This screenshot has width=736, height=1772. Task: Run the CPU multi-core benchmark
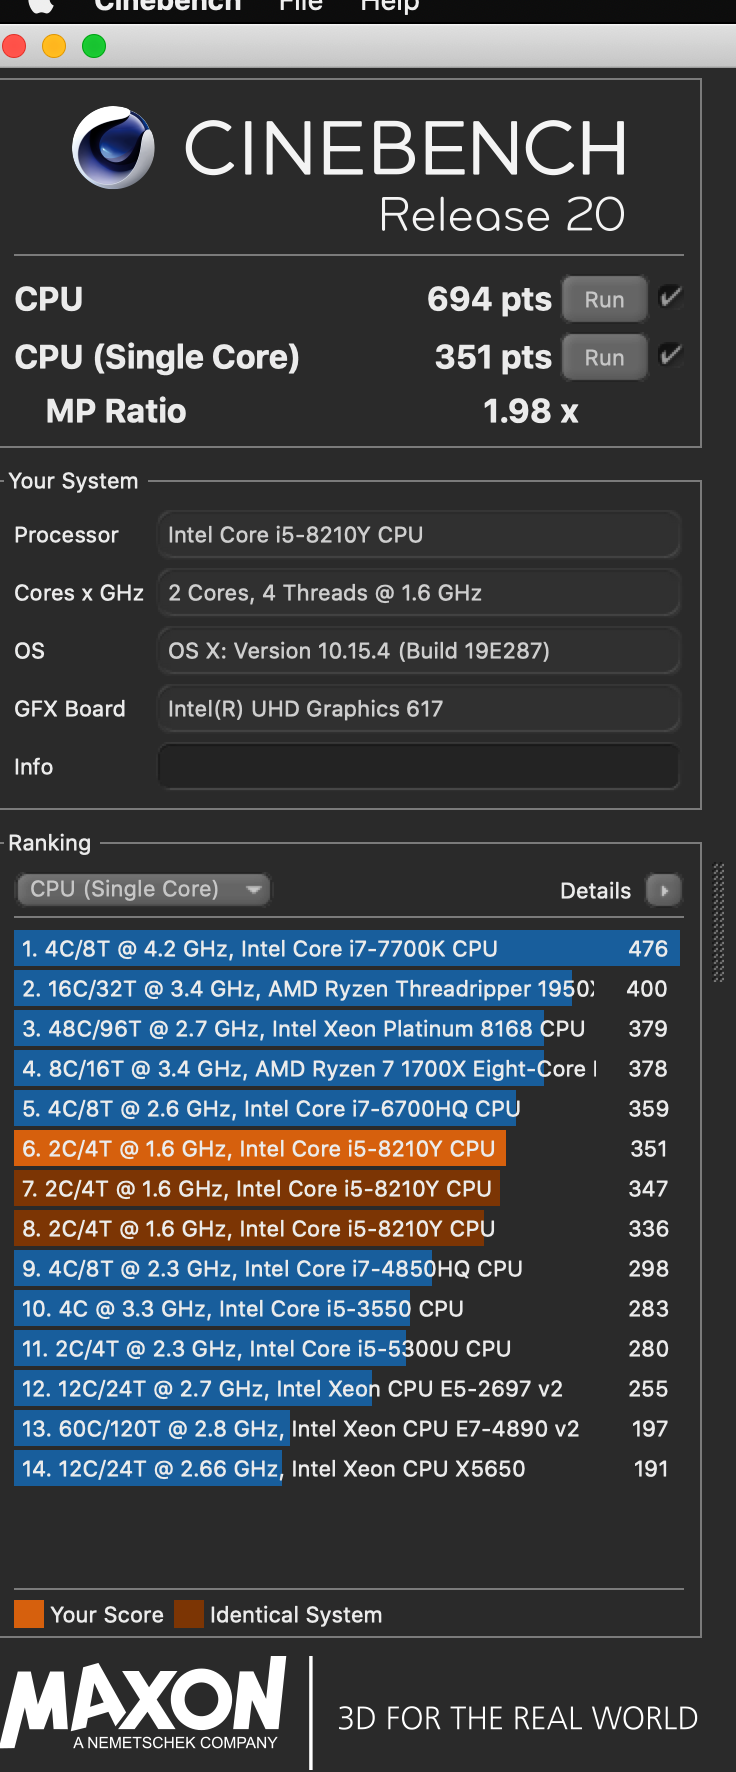coord(604,300)
